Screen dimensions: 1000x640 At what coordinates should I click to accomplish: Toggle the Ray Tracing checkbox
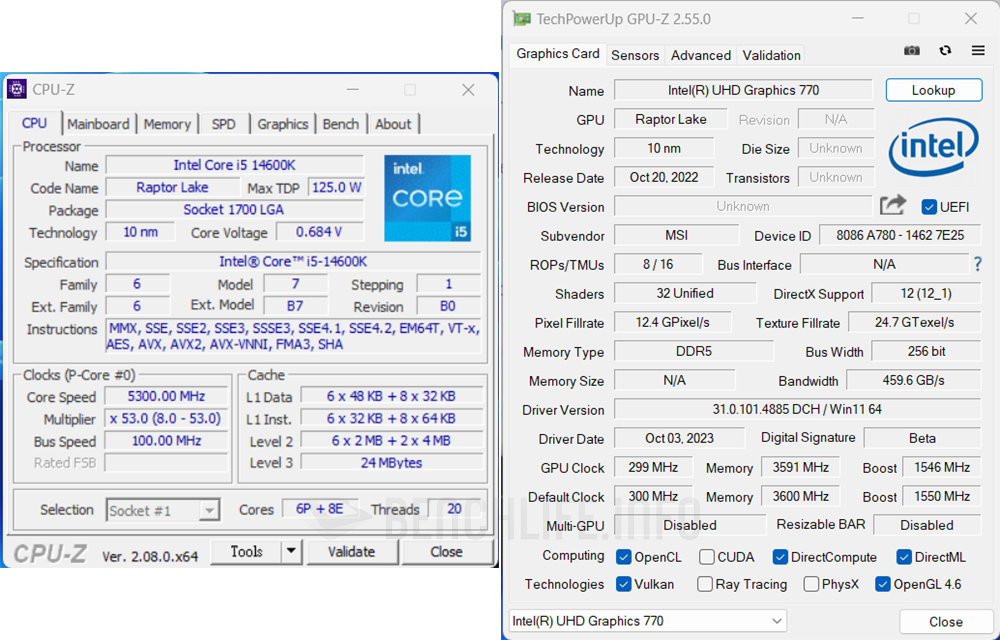705,584
